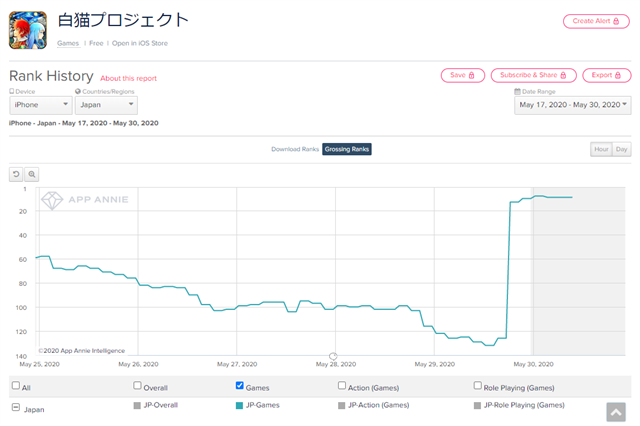Viewport: 640px width, 426px height.
Task: Click the 'Rank History' heading
Action: point(51,76)
